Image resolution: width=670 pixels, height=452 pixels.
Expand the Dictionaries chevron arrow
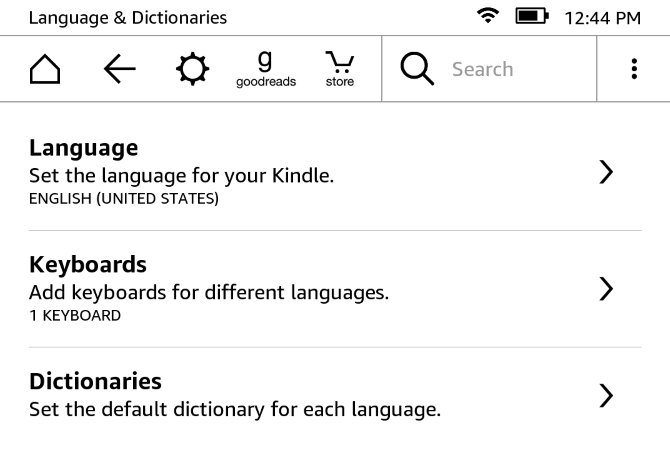[605, 395]
